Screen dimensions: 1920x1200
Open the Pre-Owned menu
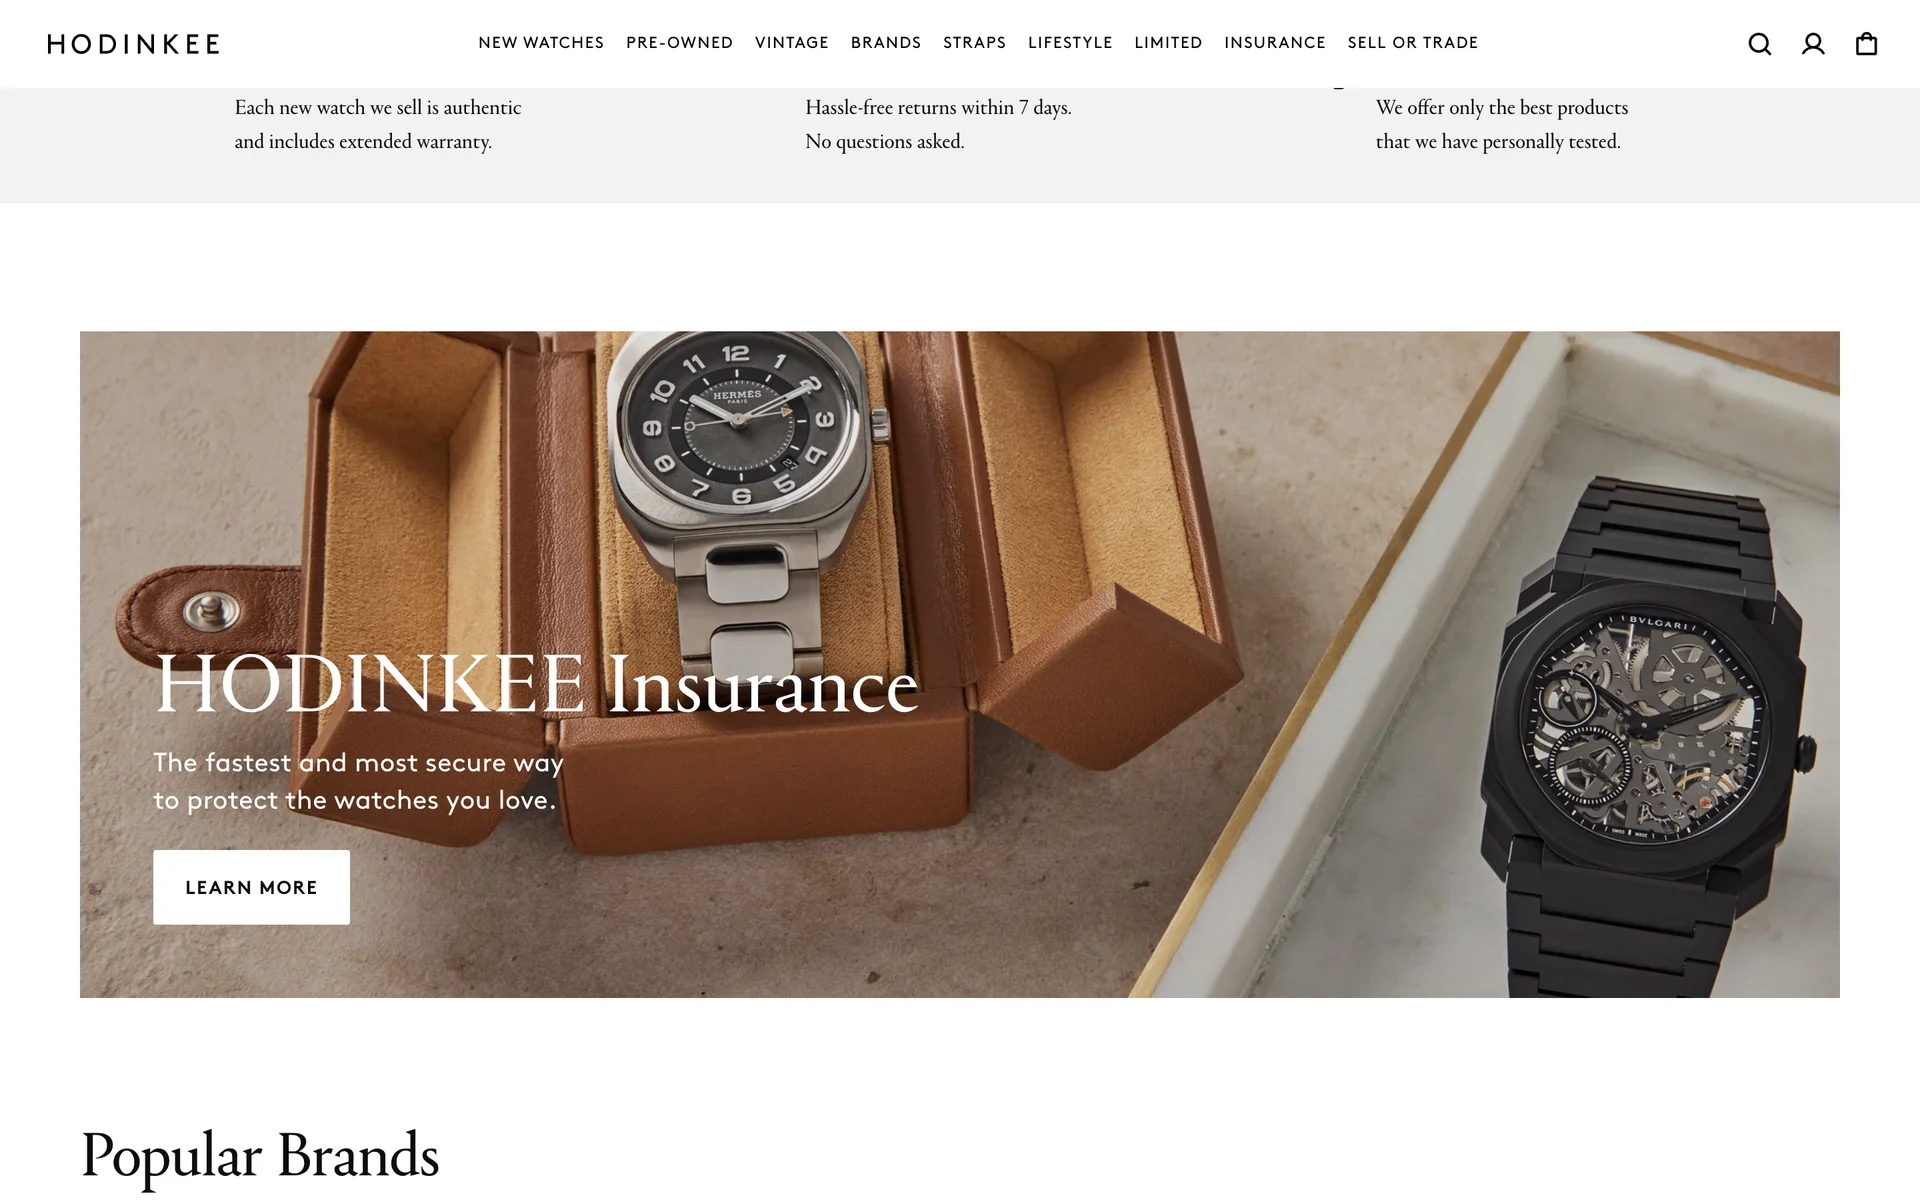coord(680,43)
